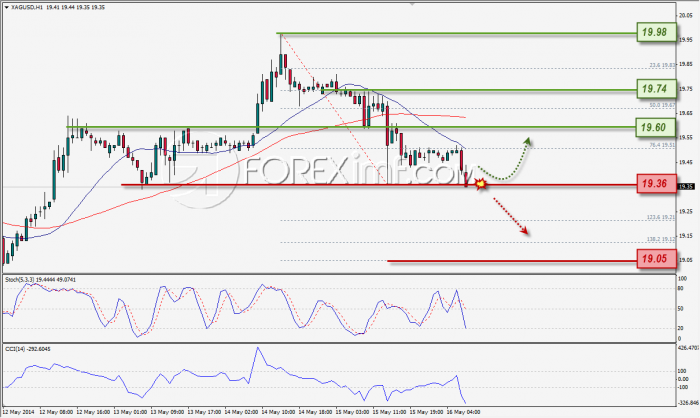Image resolution: width=700 pixels, height=418 pixels.
Task: Click the CCI scale value 426.470
Action: tap(688, 347)
